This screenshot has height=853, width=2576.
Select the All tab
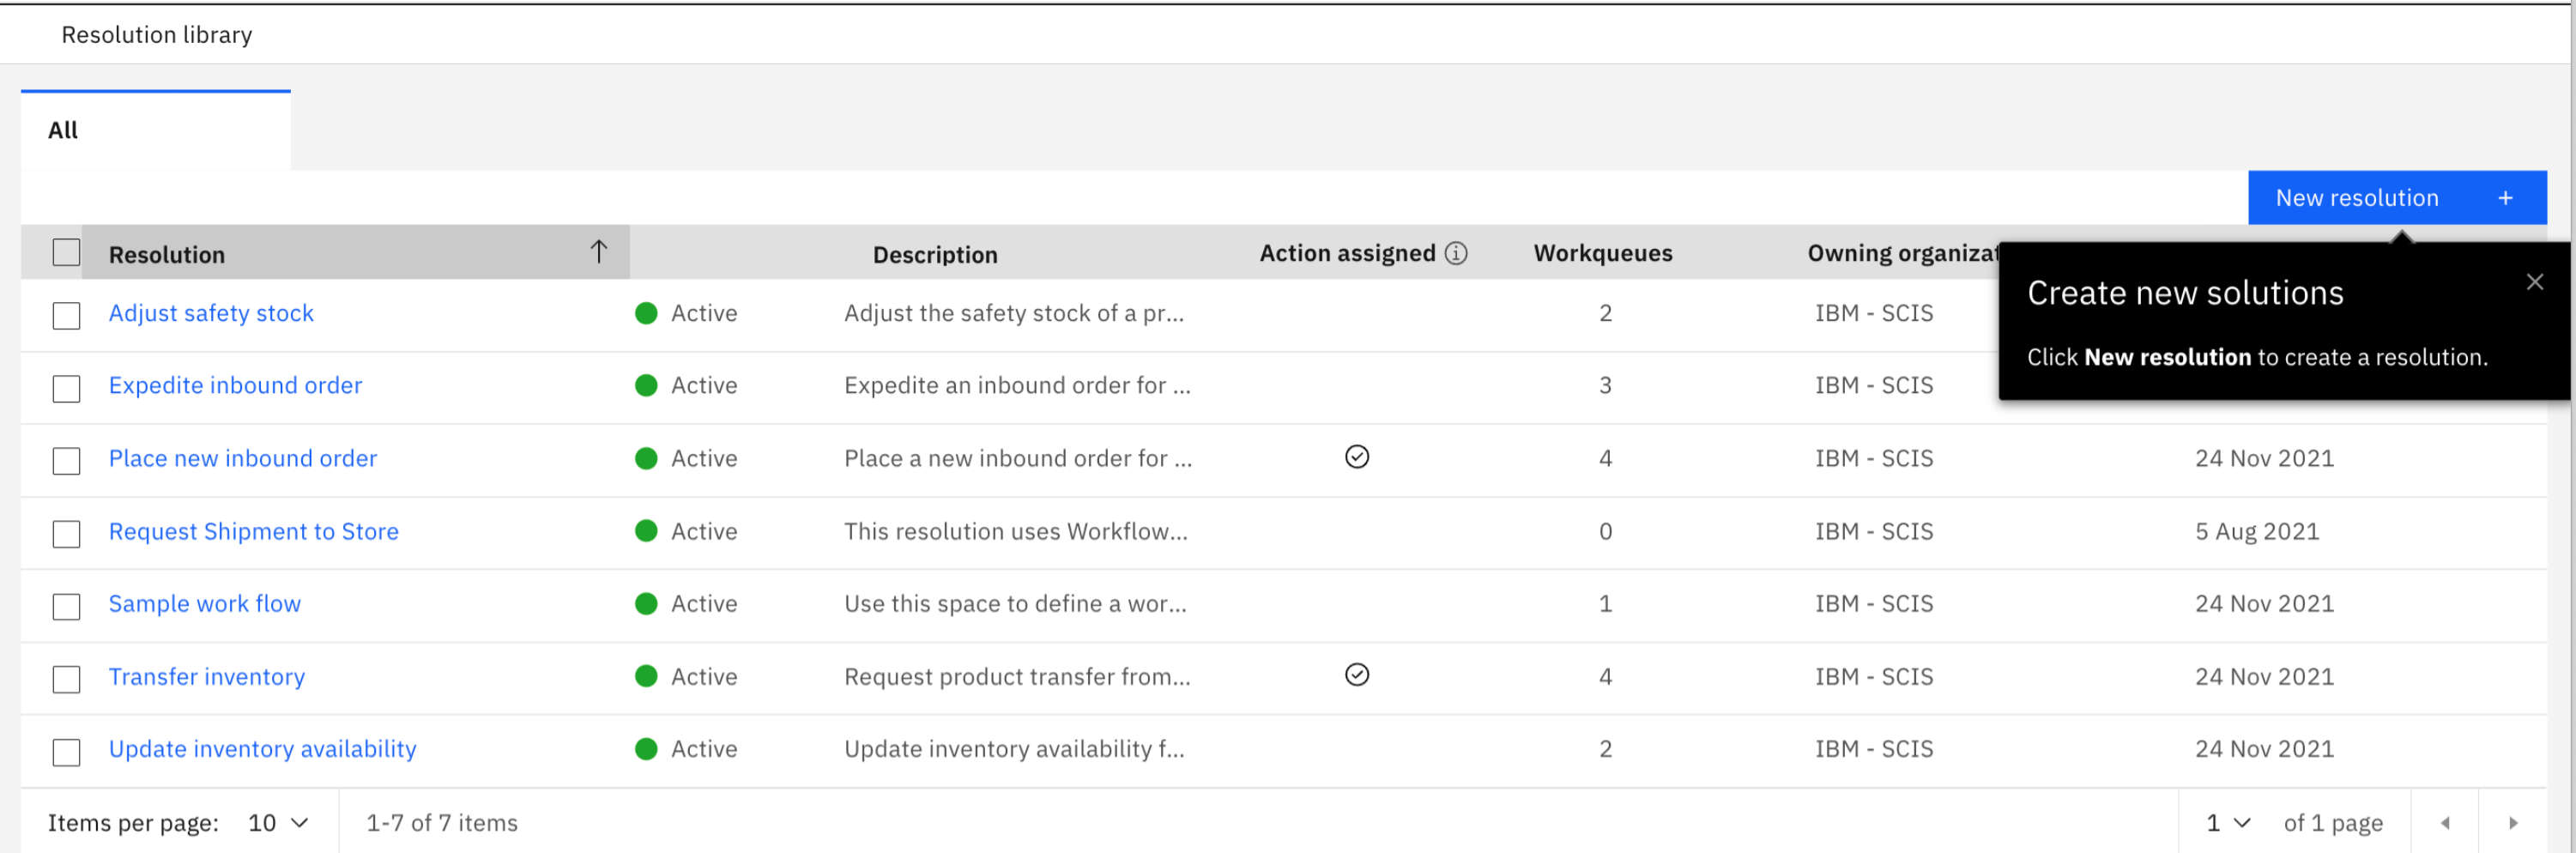(x=63, y=130)
